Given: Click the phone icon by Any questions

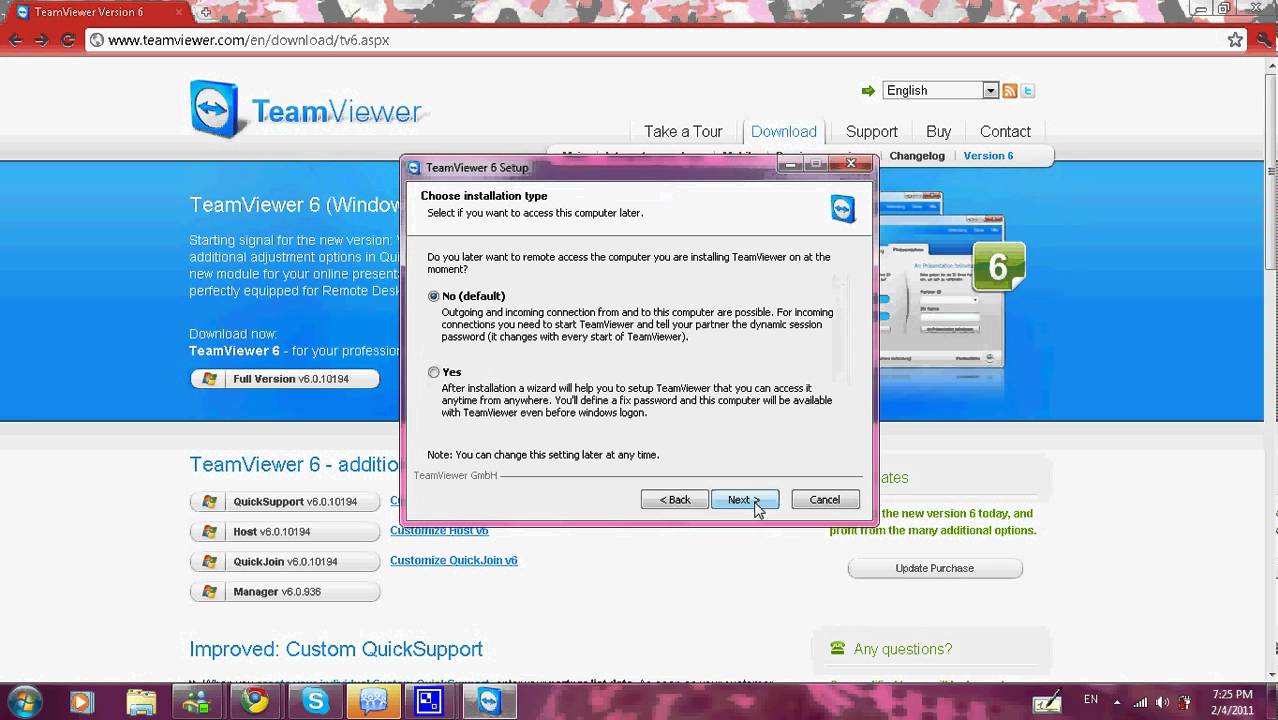Looking at the screenshot, I should (837, 648).
